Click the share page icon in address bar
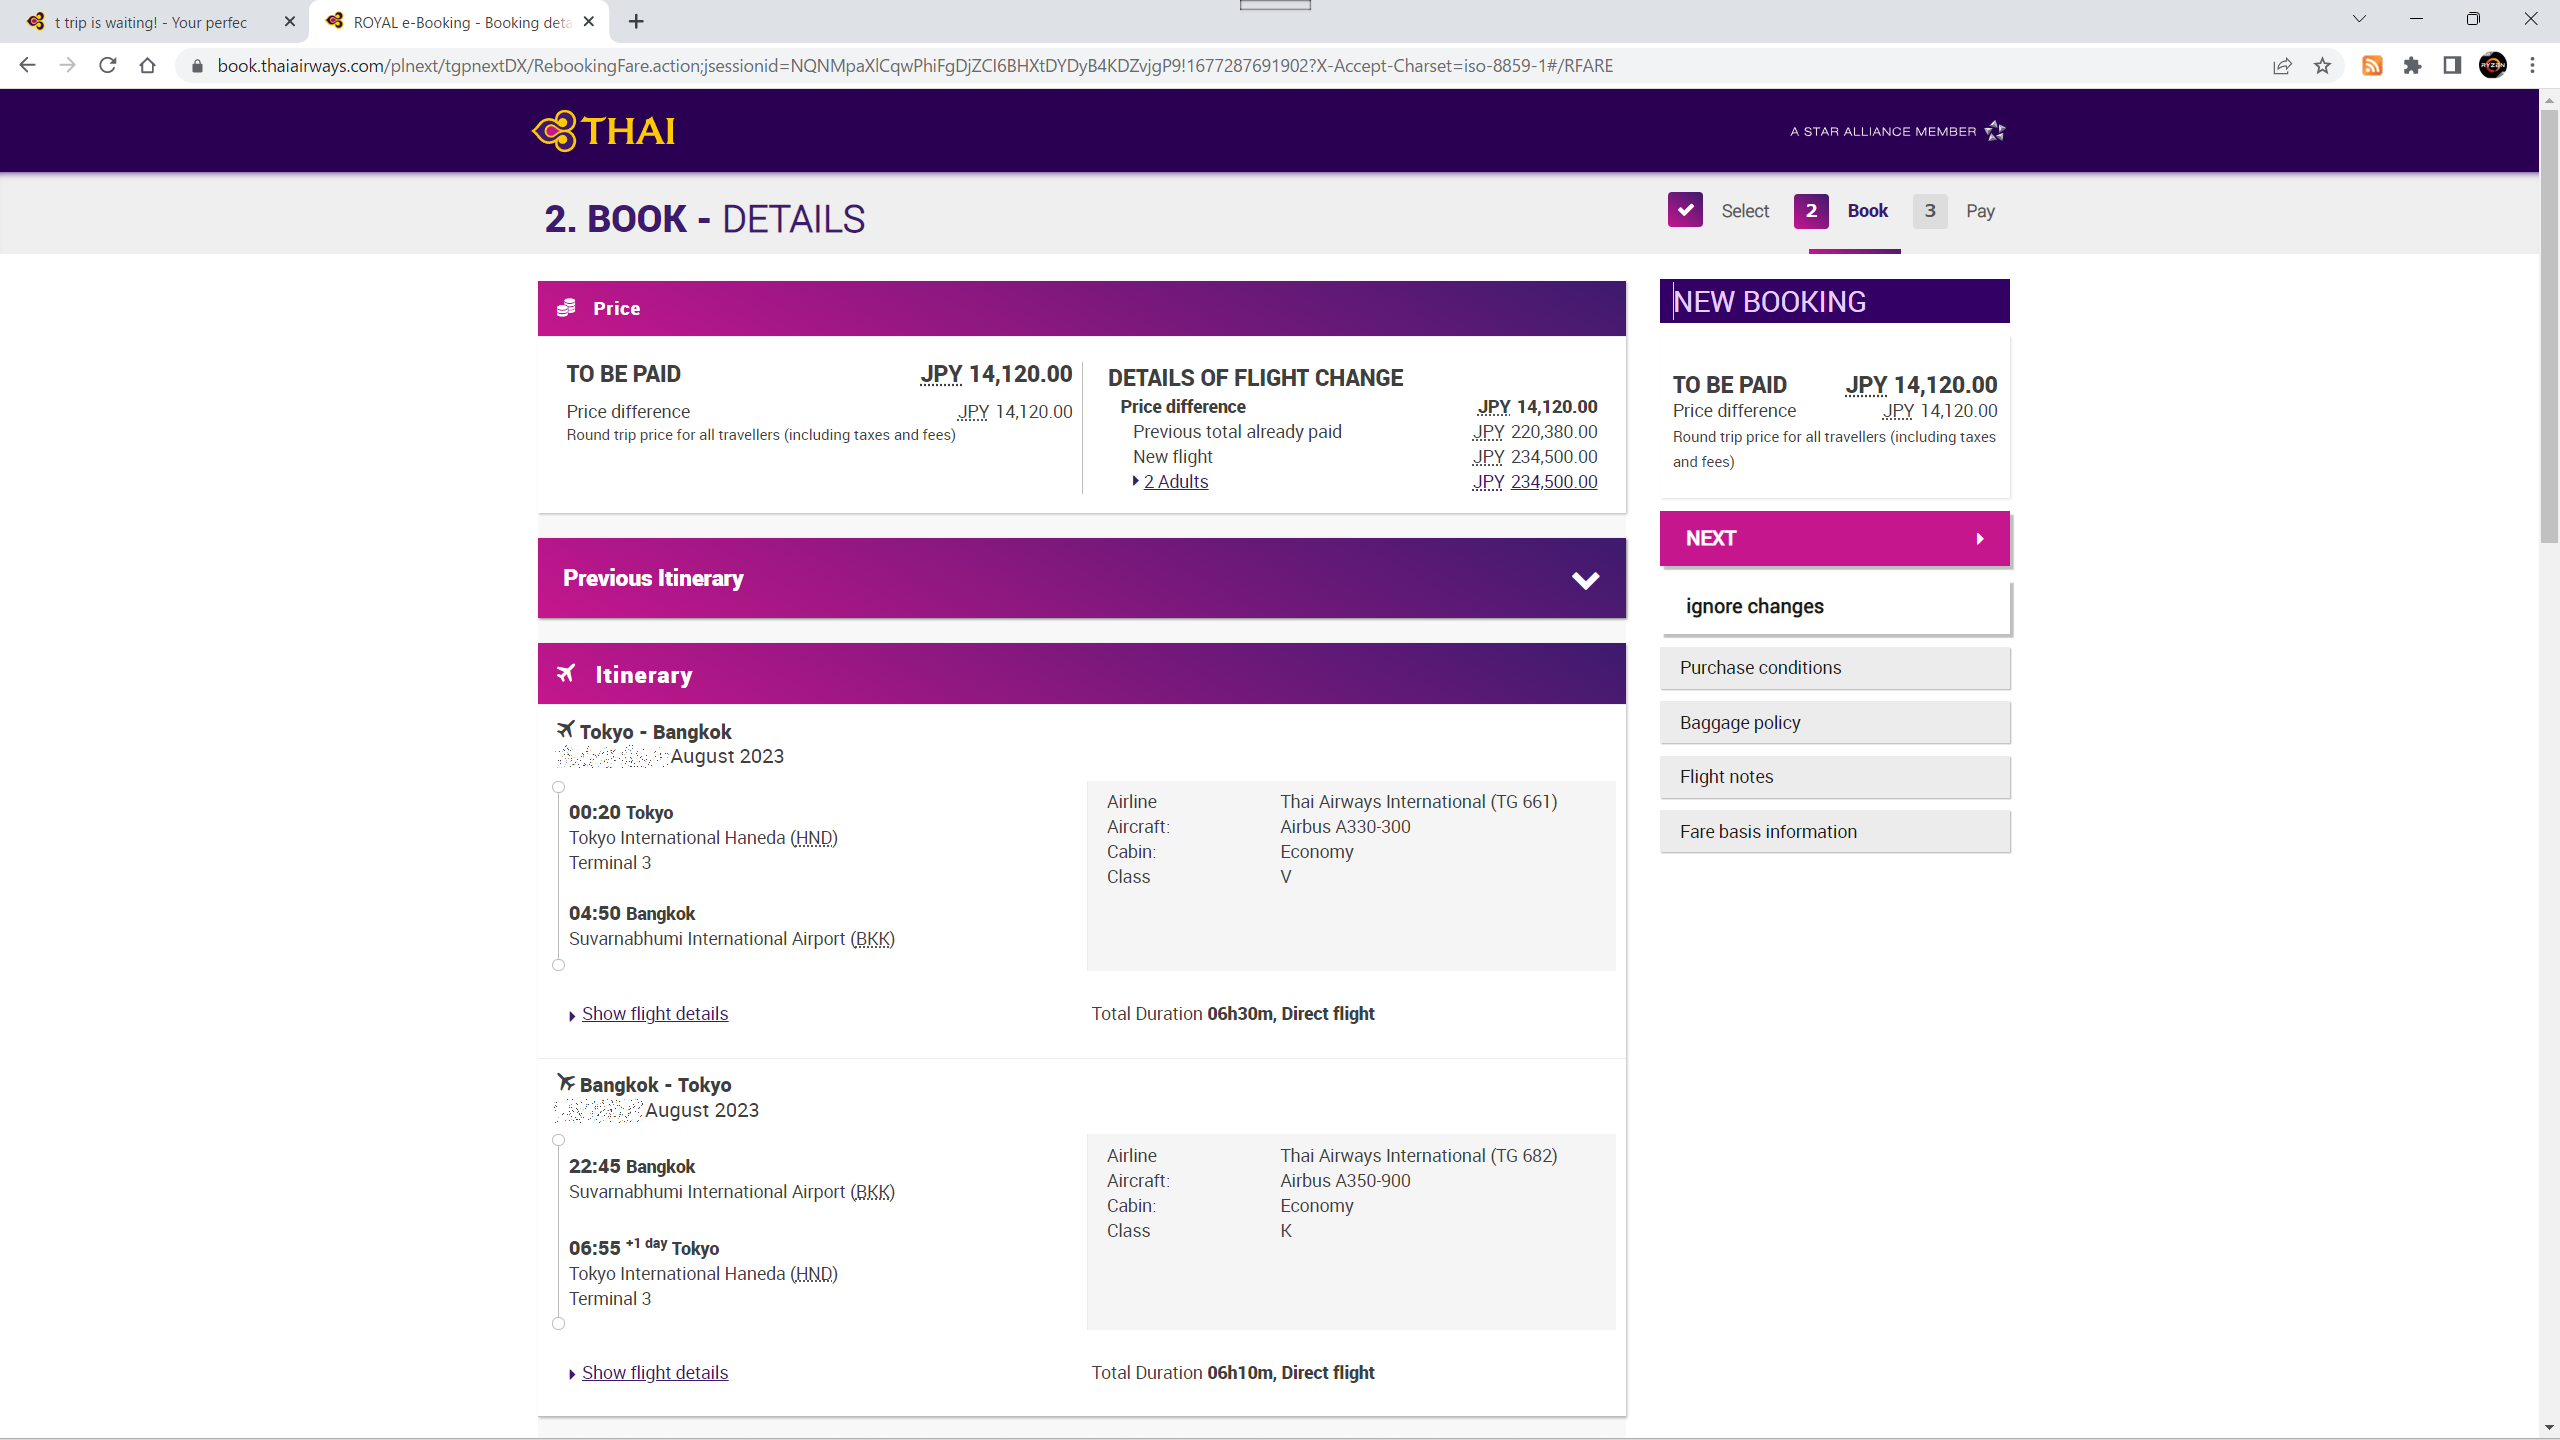This screenshot has height=1440, width=2560. (x=2282, y=66)
